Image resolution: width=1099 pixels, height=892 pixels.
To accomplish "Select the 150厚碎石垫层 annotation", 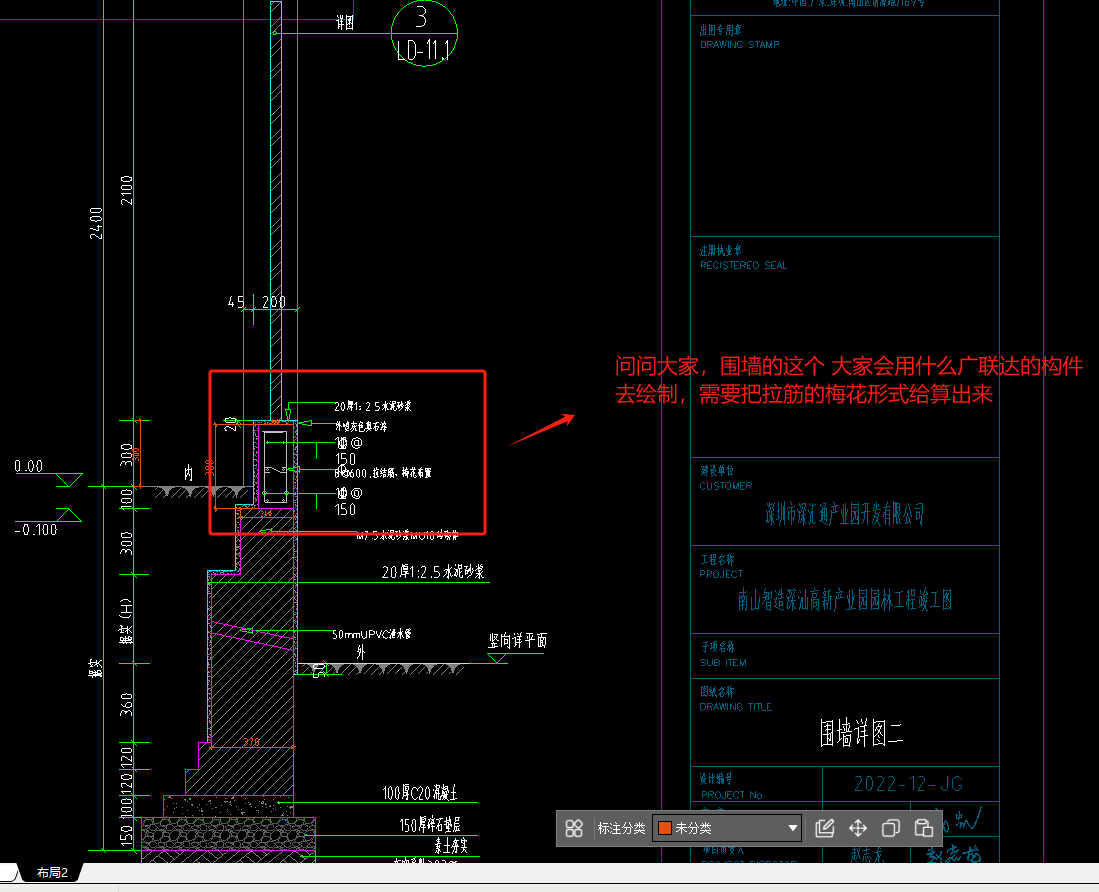I will tap(430, 825).
